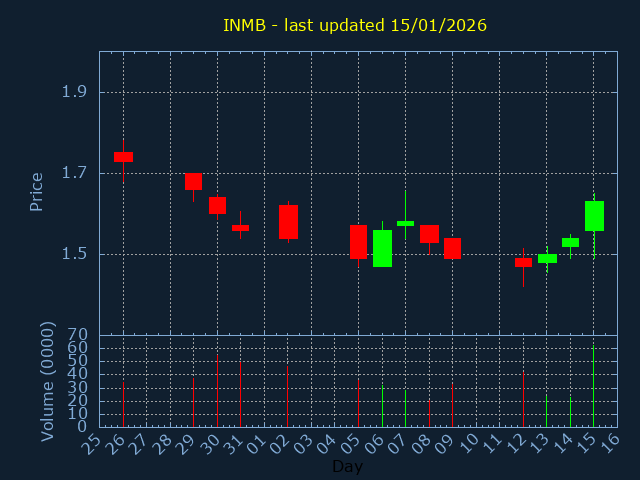640x480 pixels.
Task: Click the green volume bar on day 06
Action: [x=382, y=406]
